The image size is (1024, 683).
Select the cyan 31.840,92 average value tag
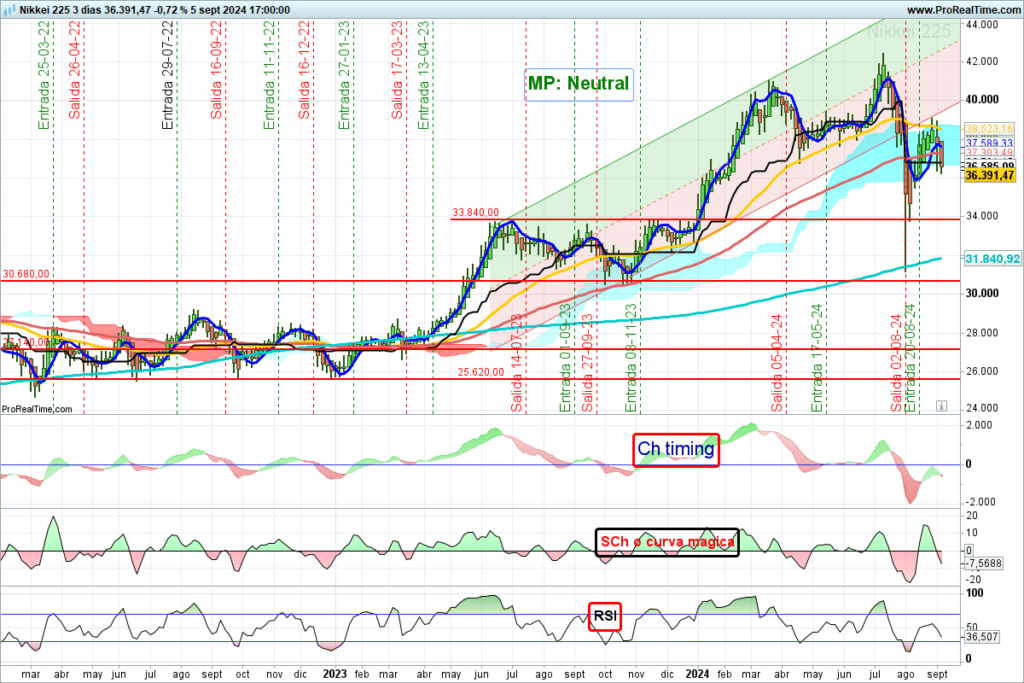(992, 259)
